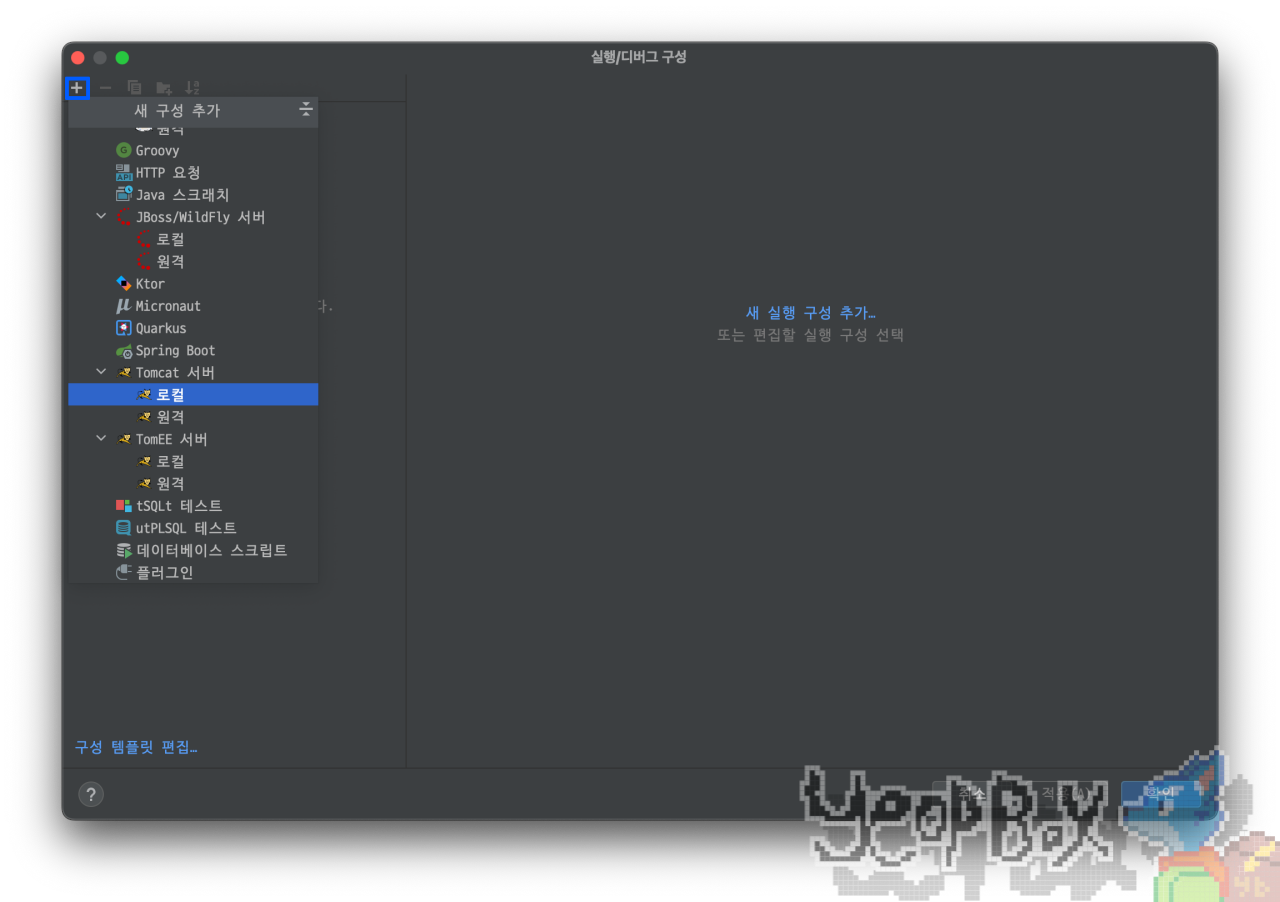Open the 구성 템플릿 편집 link

(x=135, y=747)
